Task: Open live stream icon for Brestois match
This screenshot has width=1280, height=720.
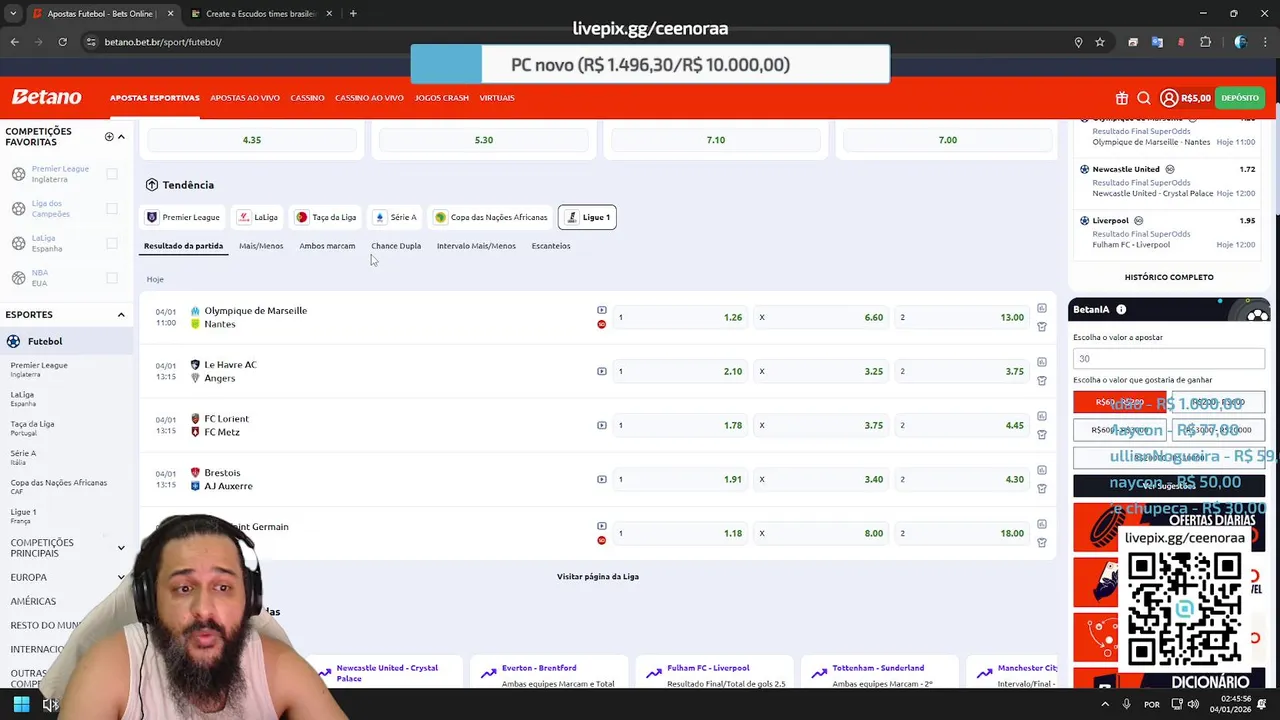Action: [601, 479]
